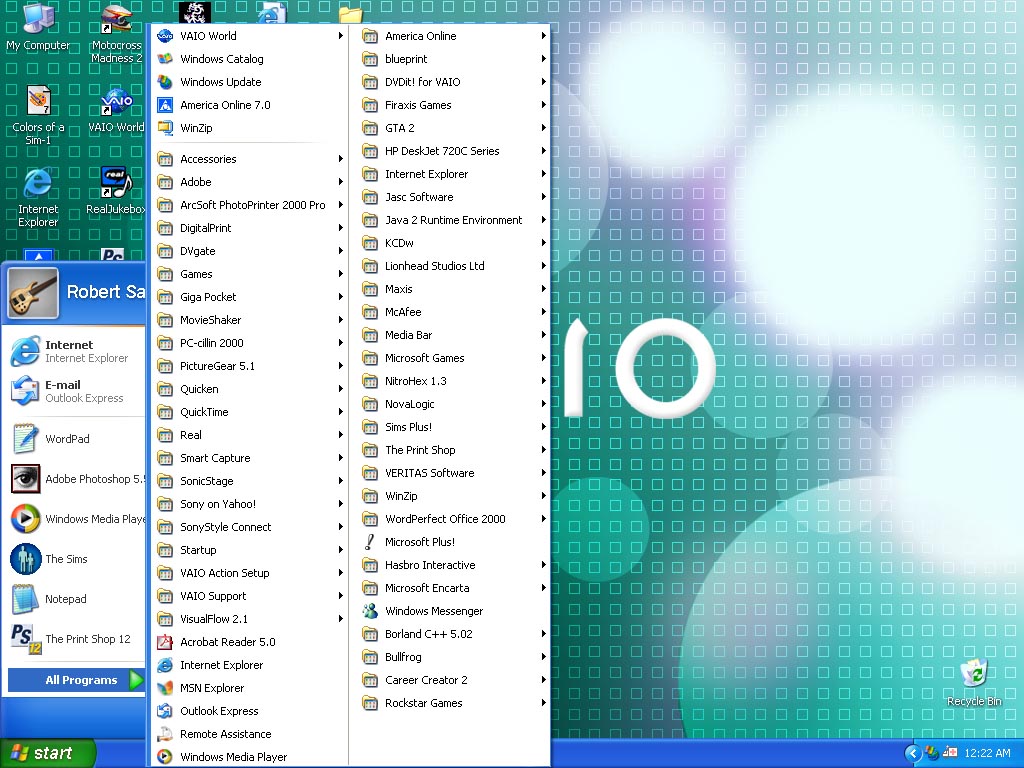
Task: Open the Recycle Bin
Action: pos(974,682)
